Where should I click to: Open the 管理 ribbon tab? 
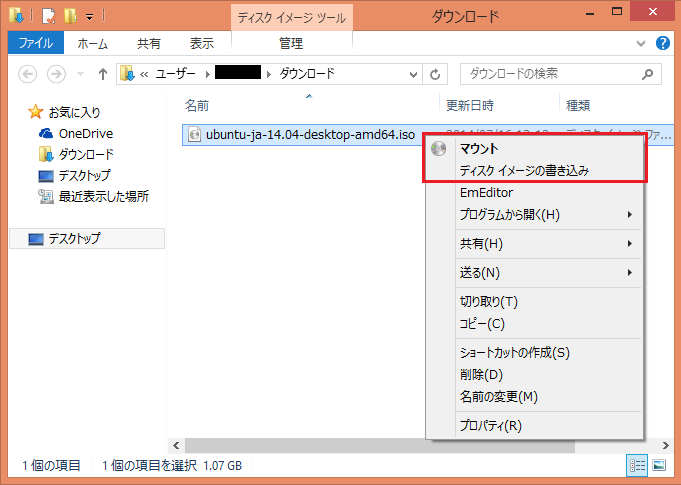pos(291,43)
